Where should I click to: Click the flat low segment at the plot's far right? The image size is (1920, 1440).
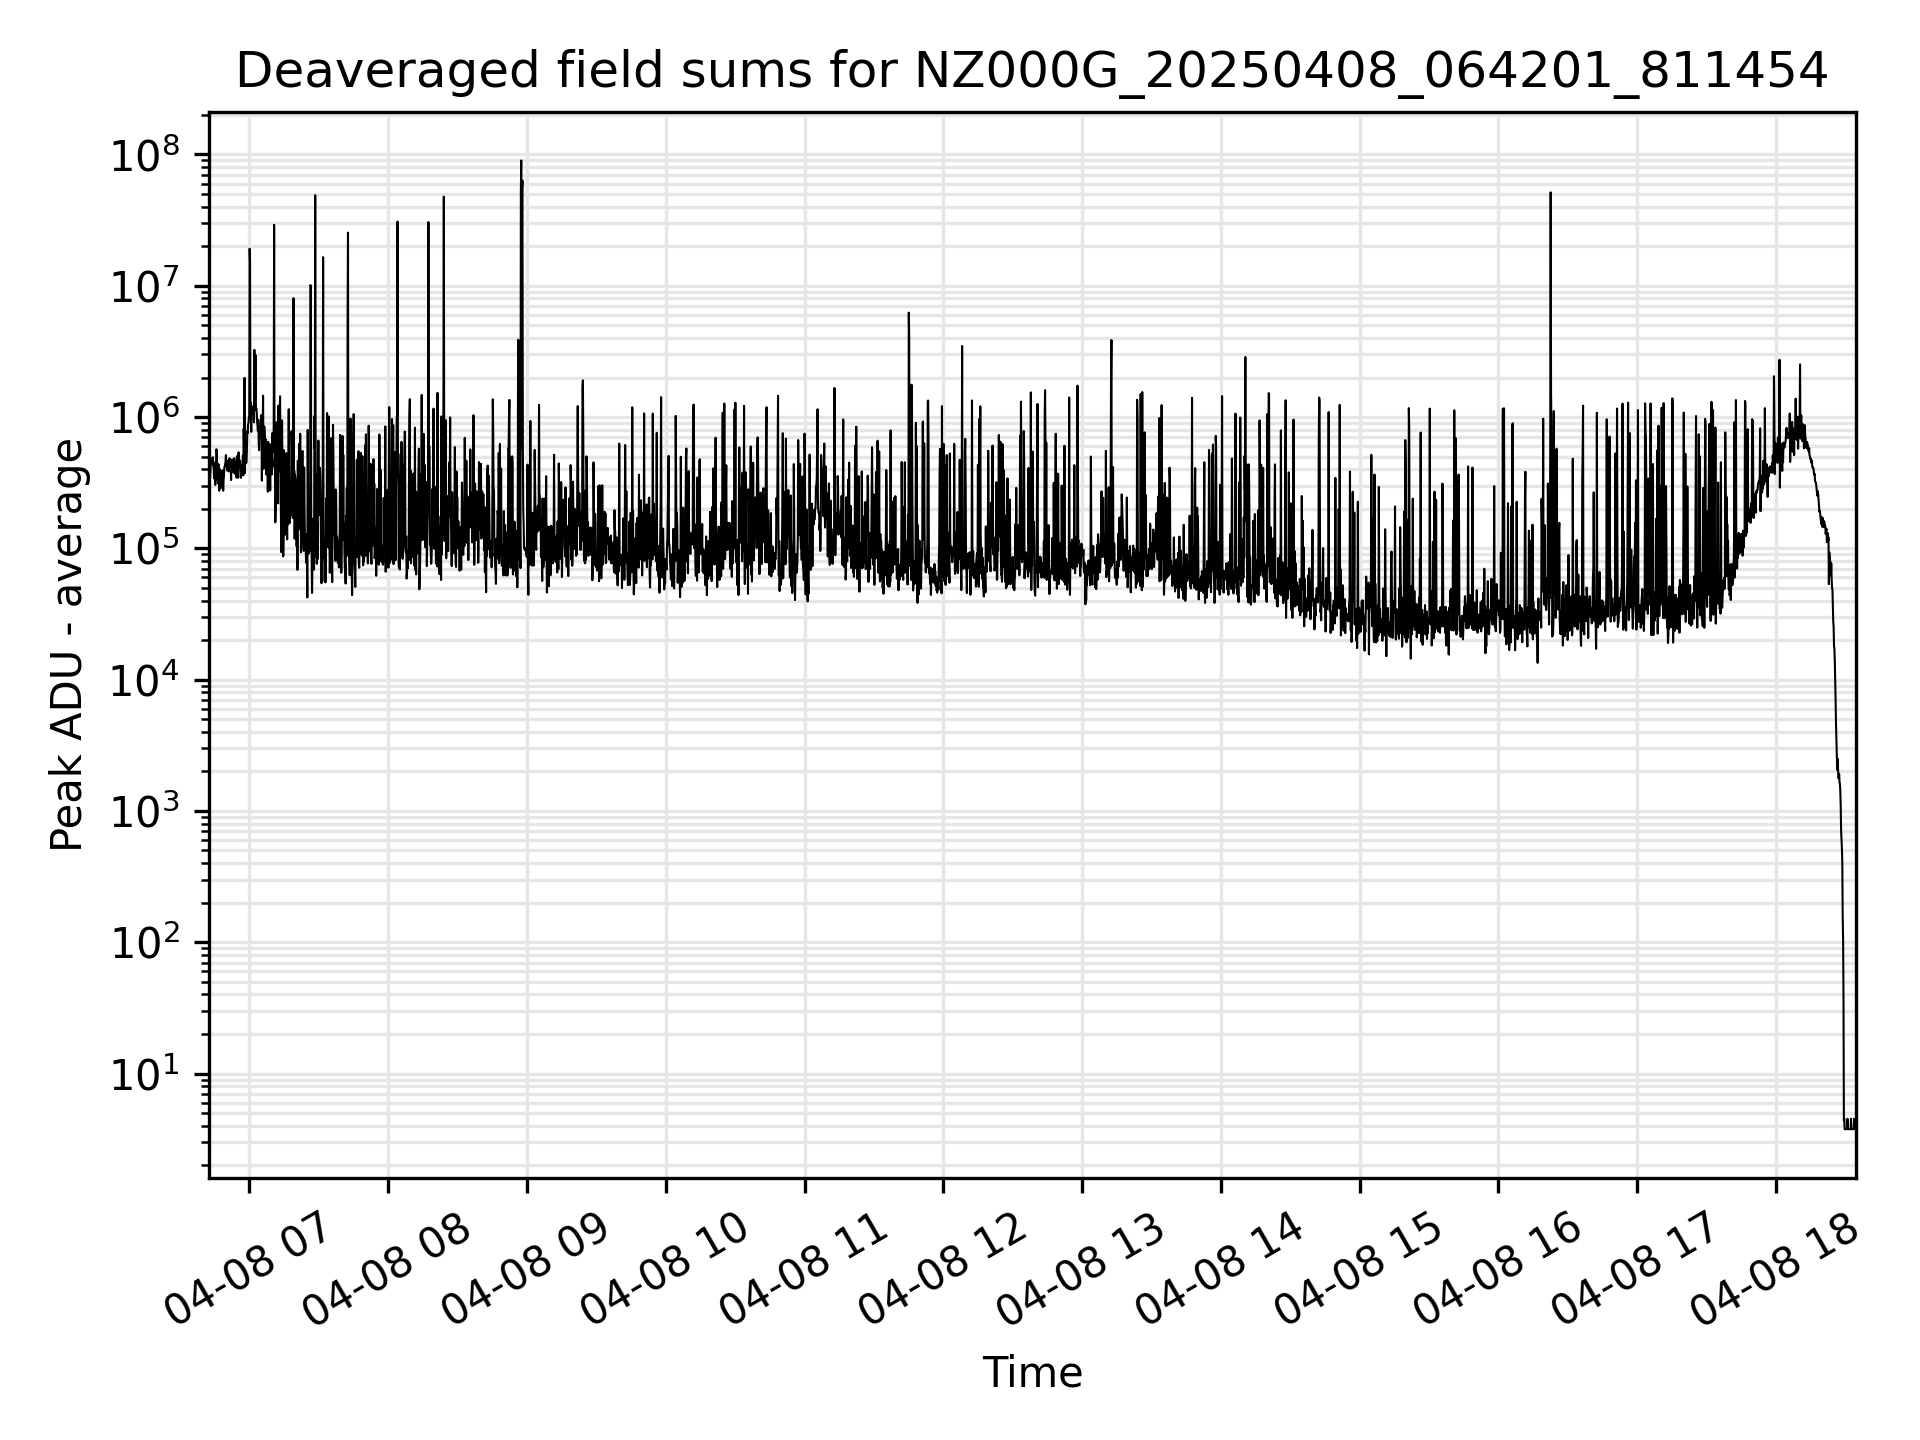[x=1850, y=1123]
